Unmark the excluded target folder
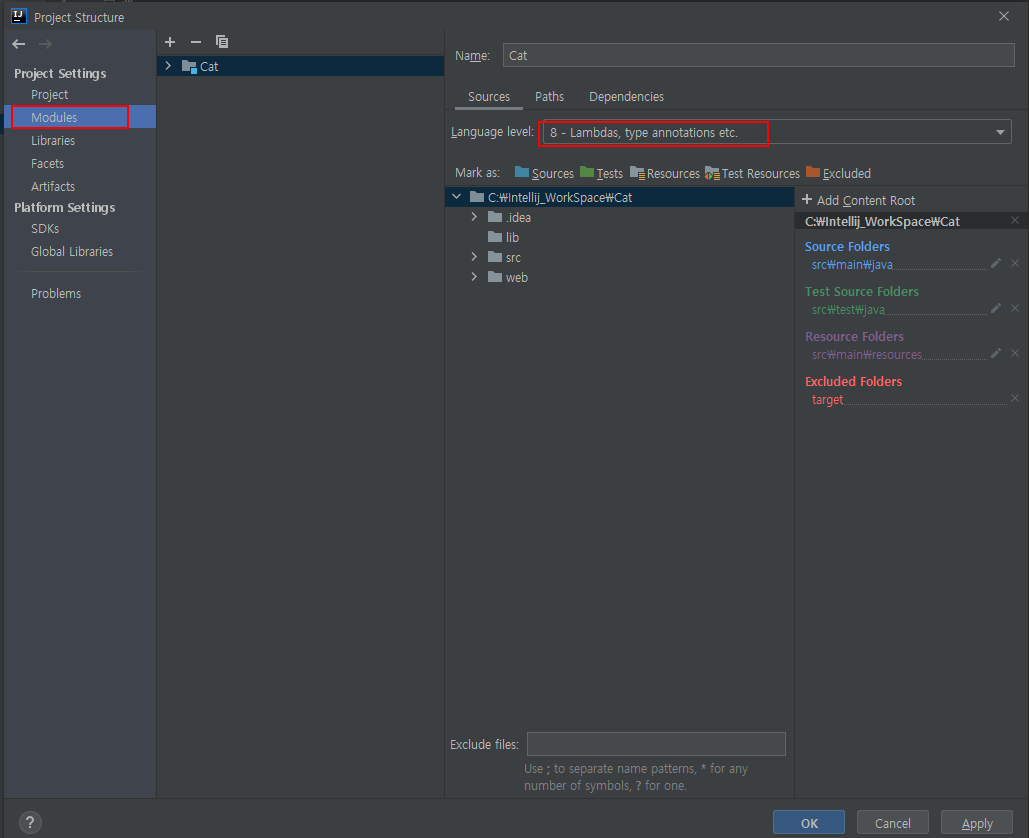 [x=1015, y=398]
